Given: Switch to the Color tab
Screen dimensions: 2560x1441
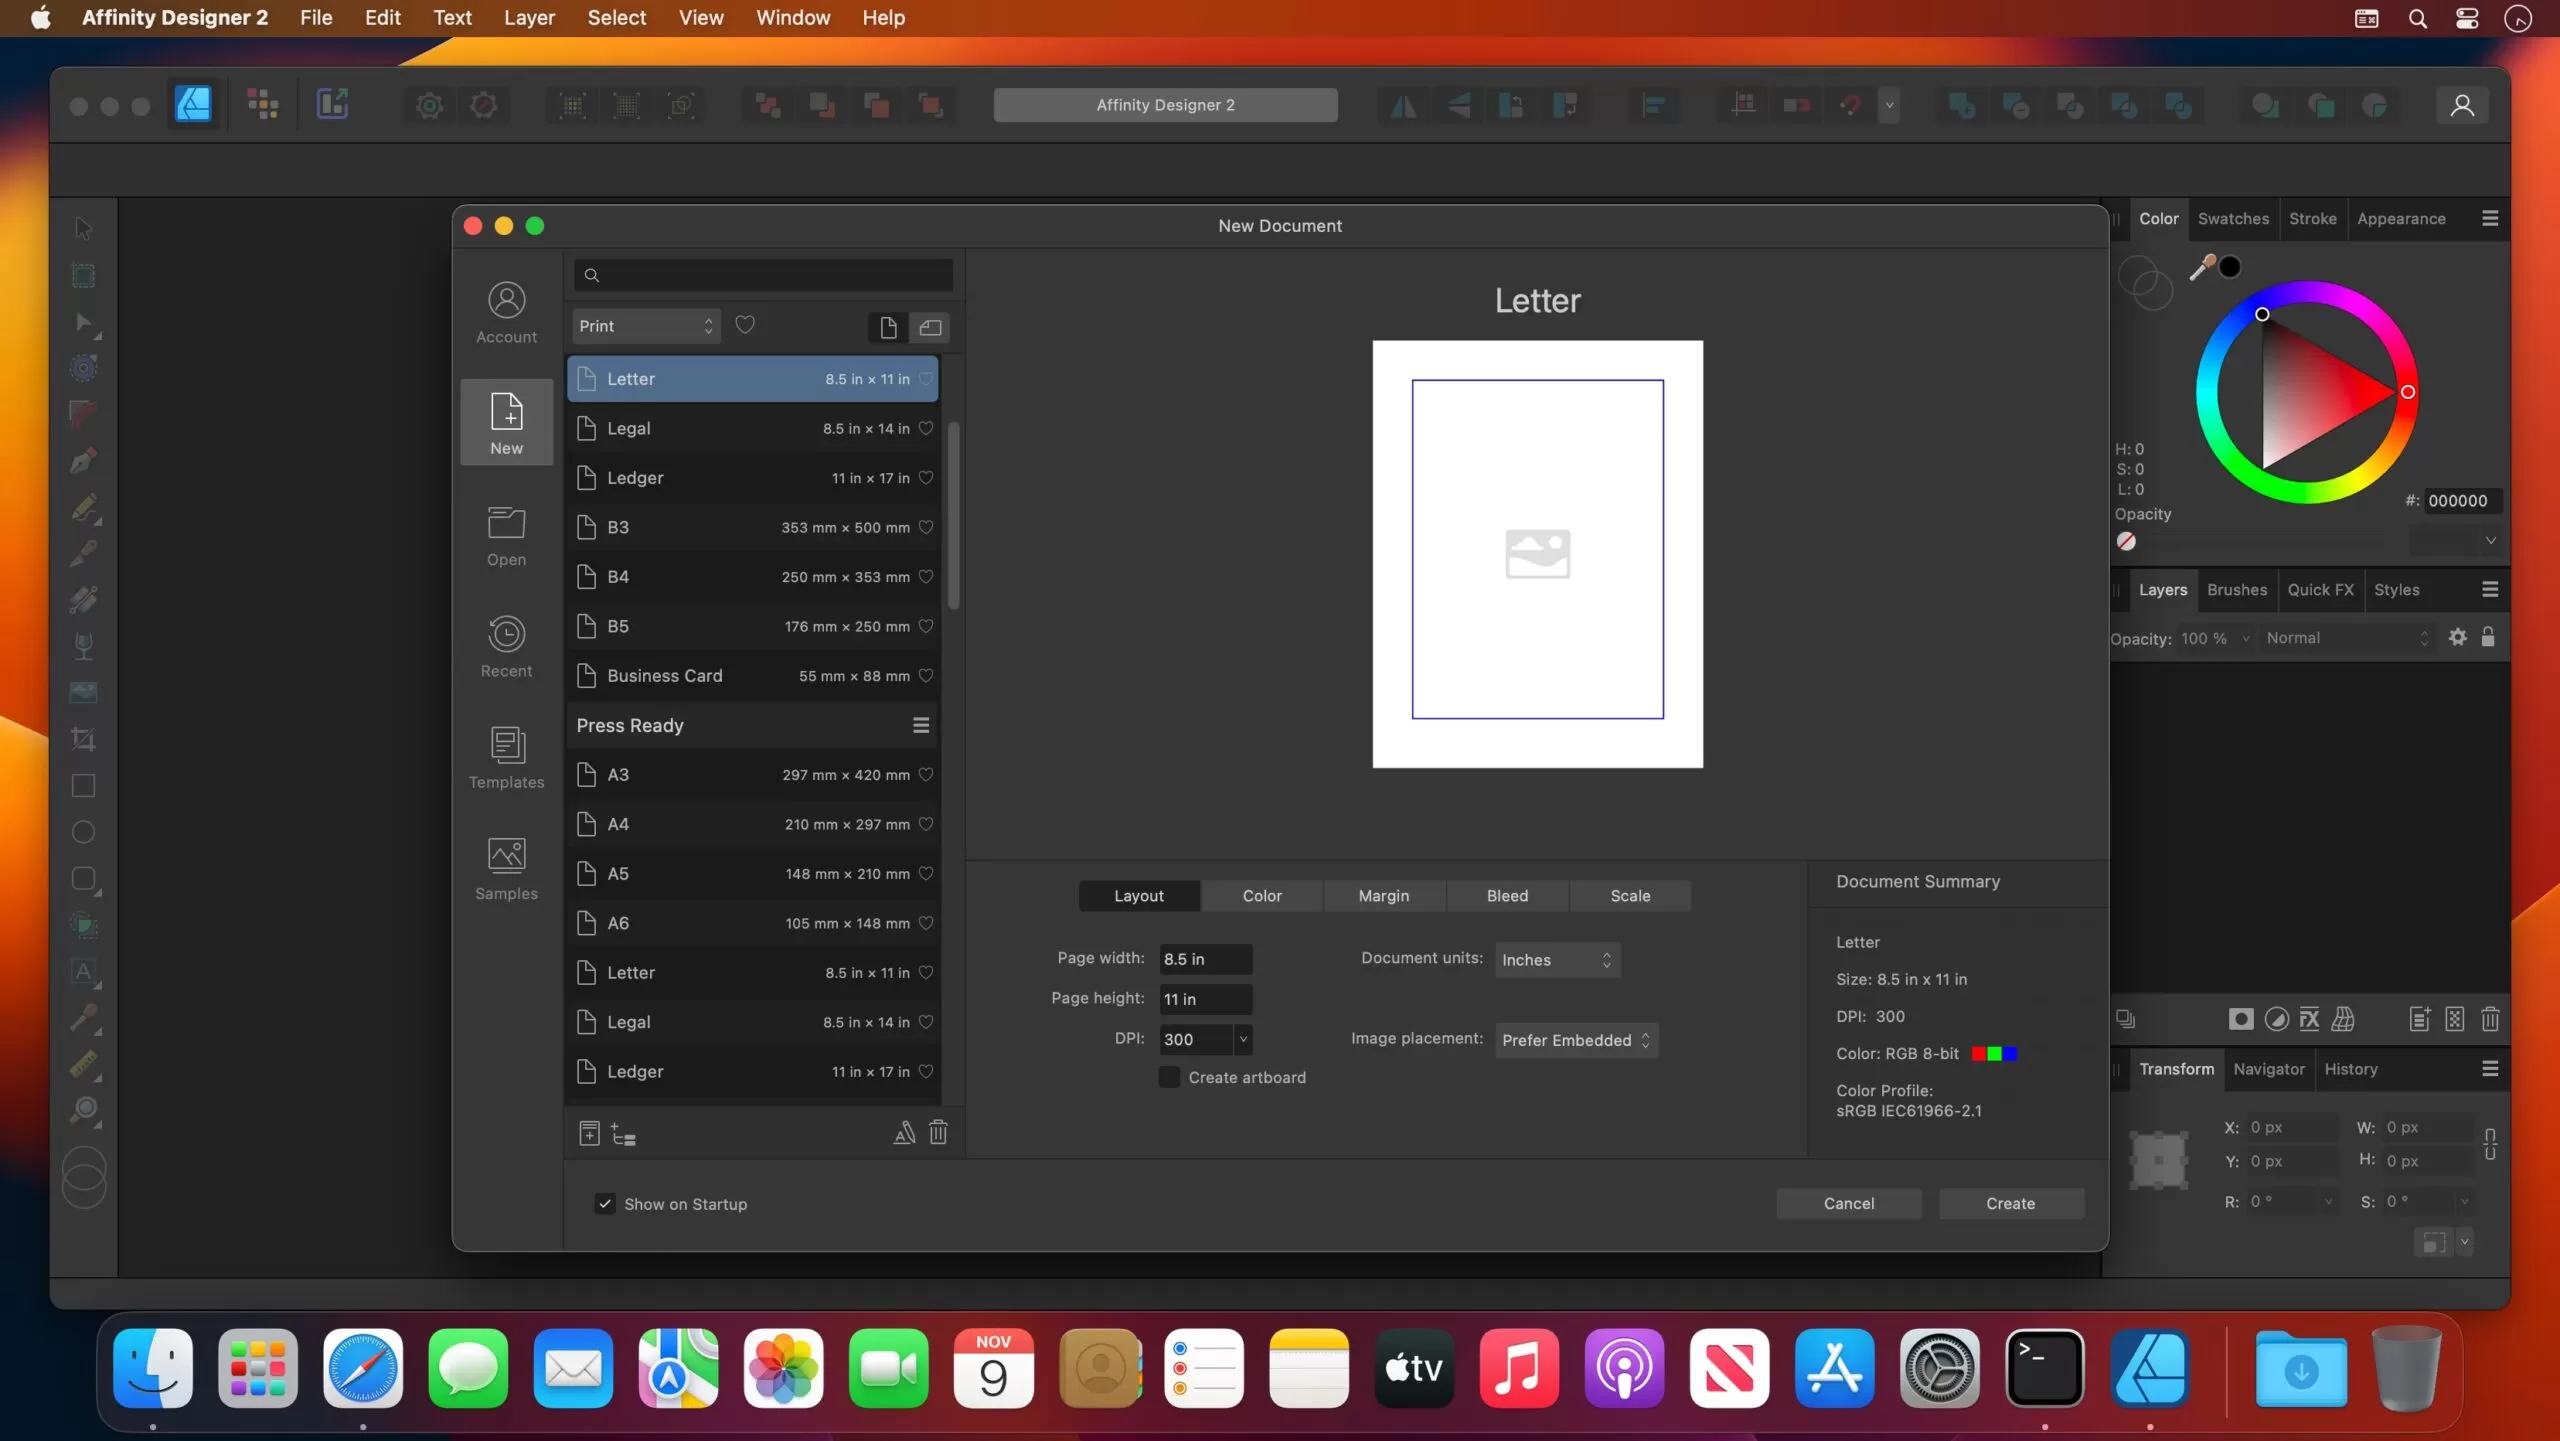Looking at the screenshot, I should tap(1262, 896).
